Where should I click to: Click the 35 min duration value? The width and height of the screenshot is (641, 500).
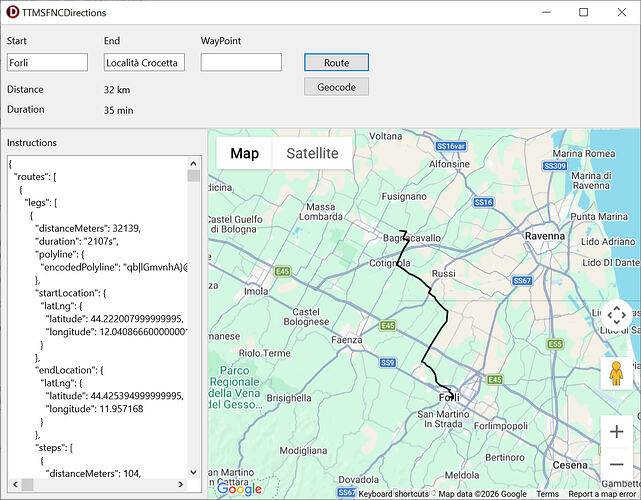pyautogui.click(x=118, y=110)
